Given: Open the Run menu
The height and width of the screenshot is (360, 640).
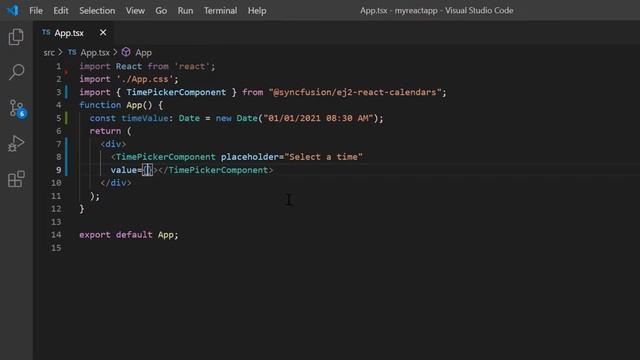Looking at the screenshot, I should 185,11.
